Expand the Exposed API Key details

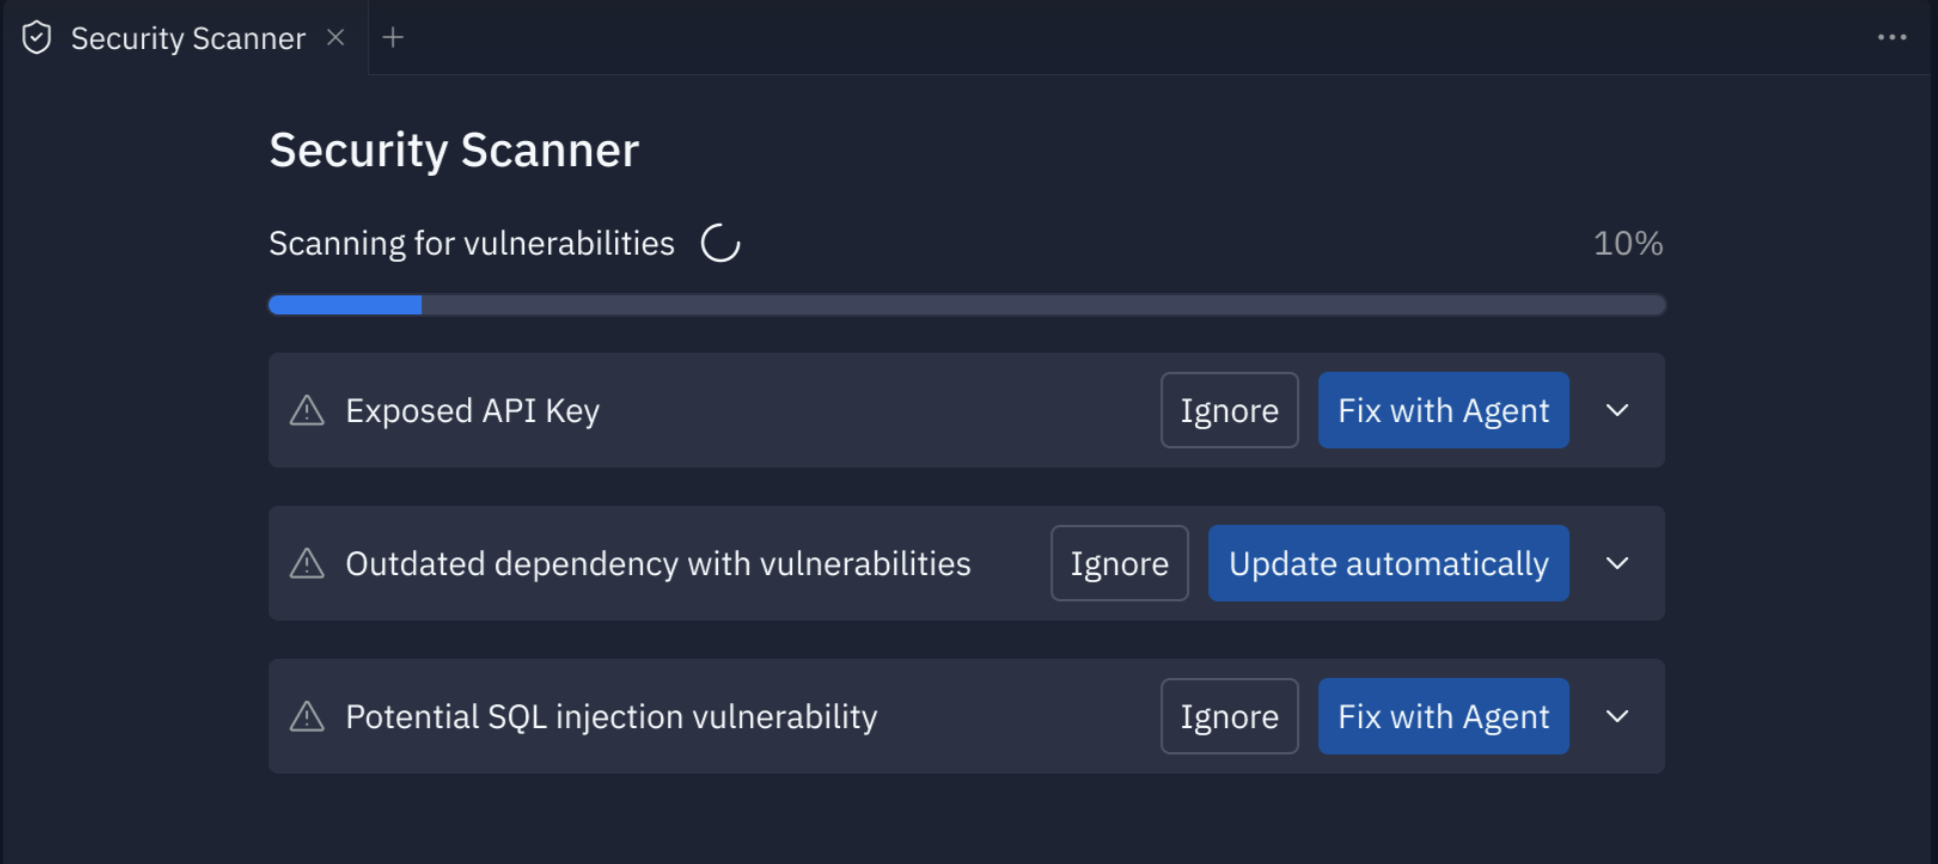pos(1617,410)
